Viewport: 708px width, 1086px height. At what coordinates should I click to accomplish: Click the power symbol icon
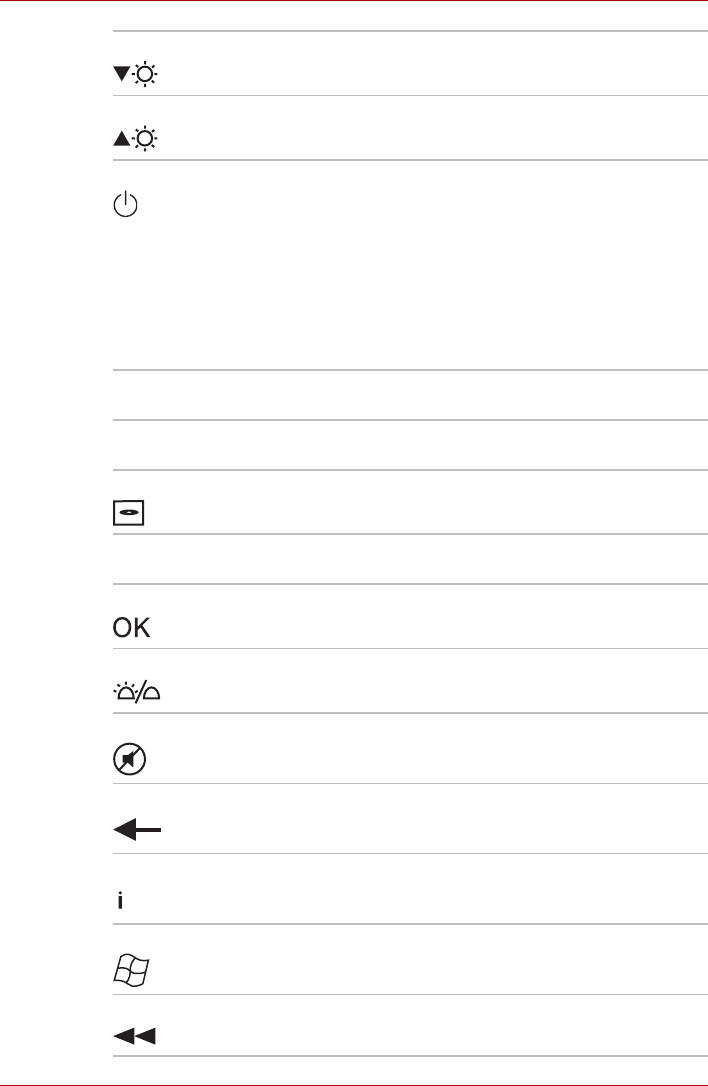[x=125, y=204]
